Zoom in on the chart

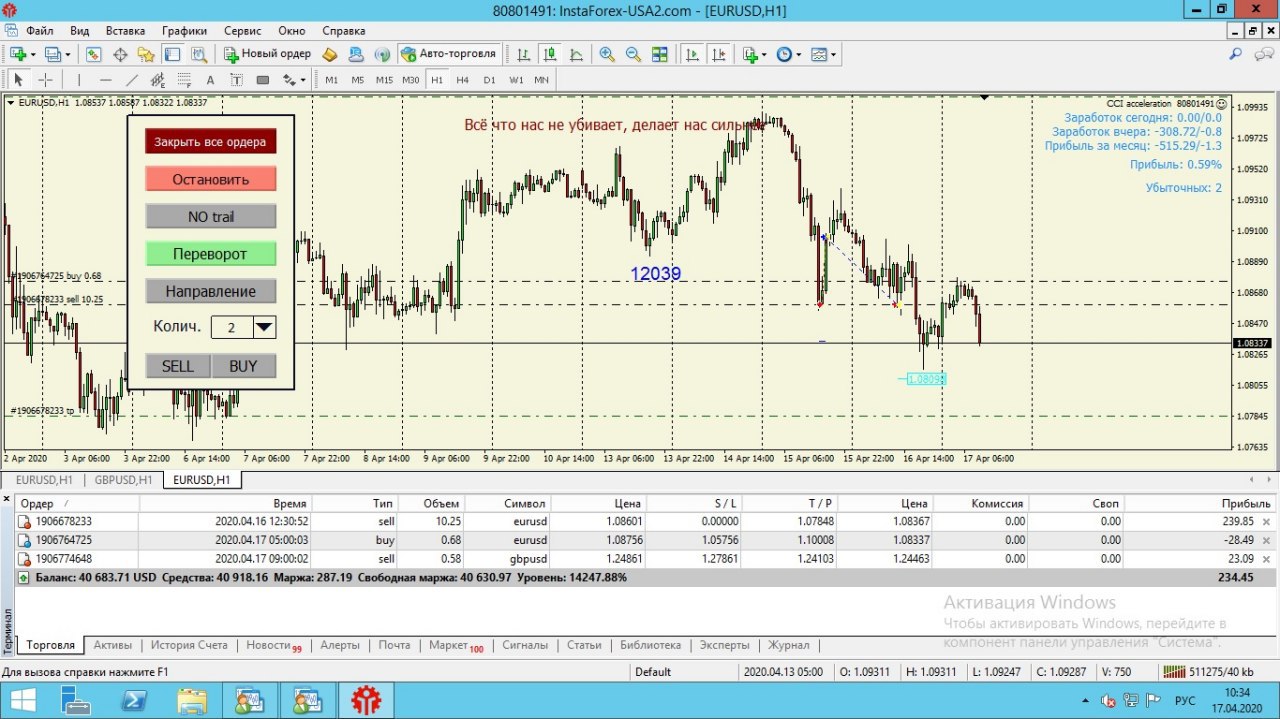[x=607, y=54]
